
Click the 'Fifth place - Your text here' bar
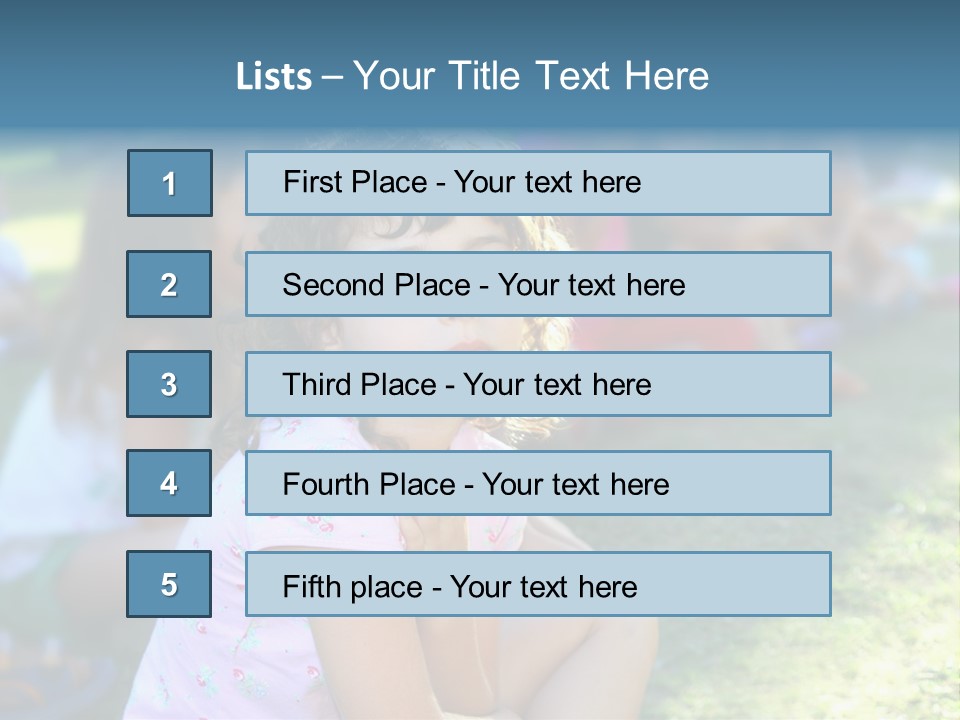[538, 584]
